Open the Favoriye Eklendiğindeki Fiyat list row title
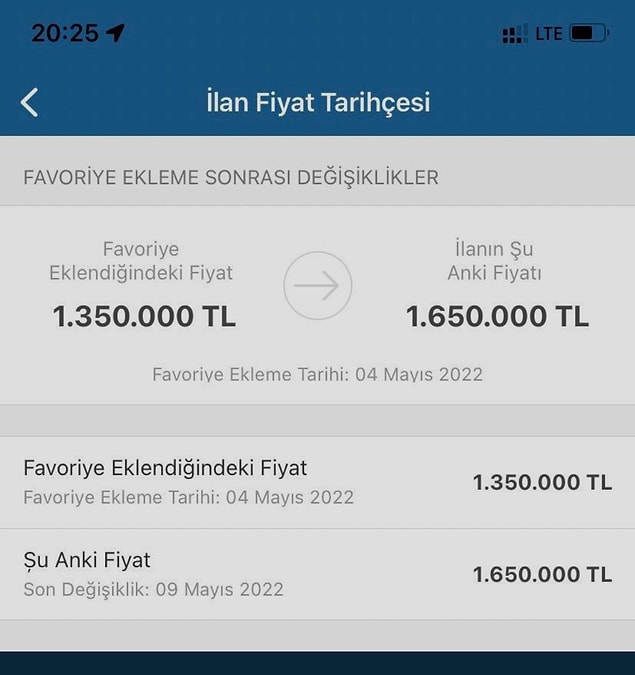This screenshot has width=635, height=675. 165,467
